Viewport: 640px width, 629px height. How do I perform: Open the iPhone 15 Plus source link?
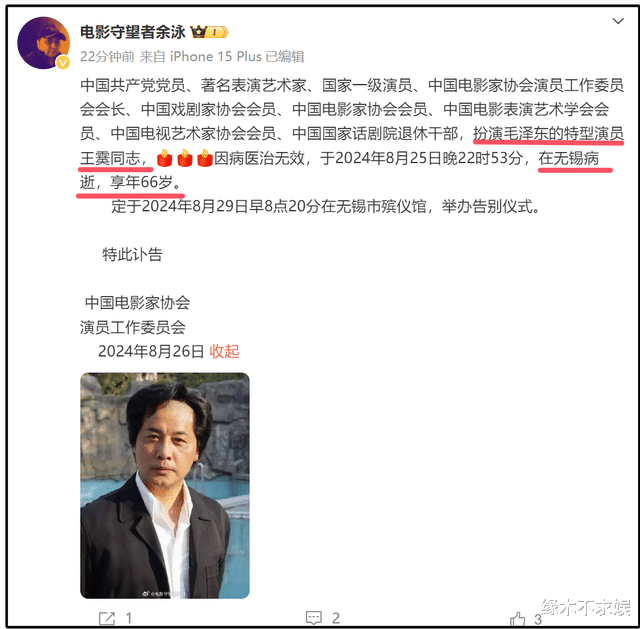pos(216,56)
